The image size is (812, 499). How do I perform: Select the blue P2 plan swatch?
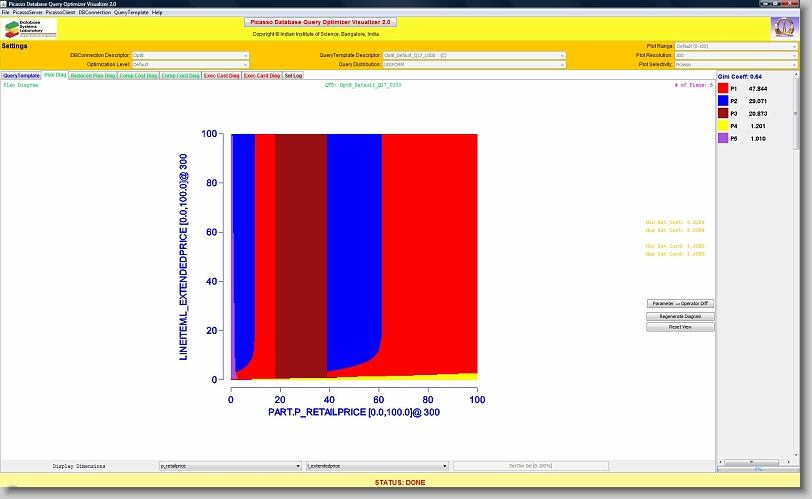pyautogui.click(x=724, y=101)
